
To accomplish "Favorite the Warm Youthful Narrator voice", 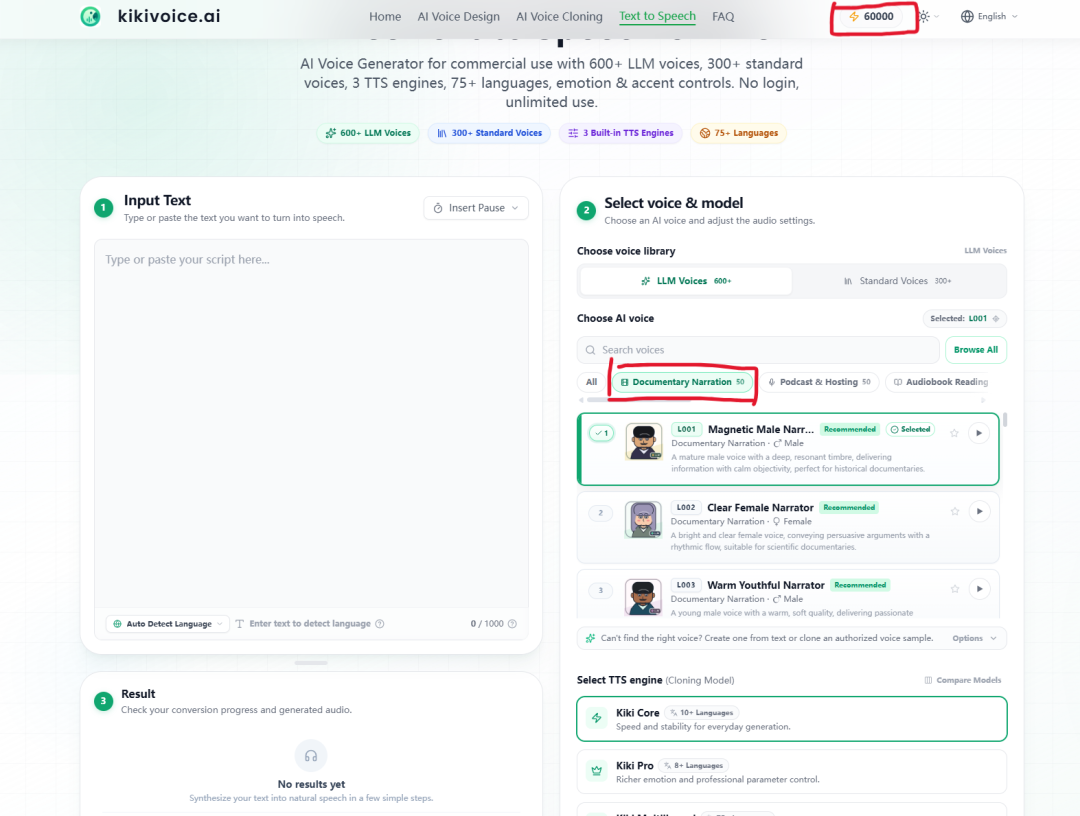I will tap(955, 589).
